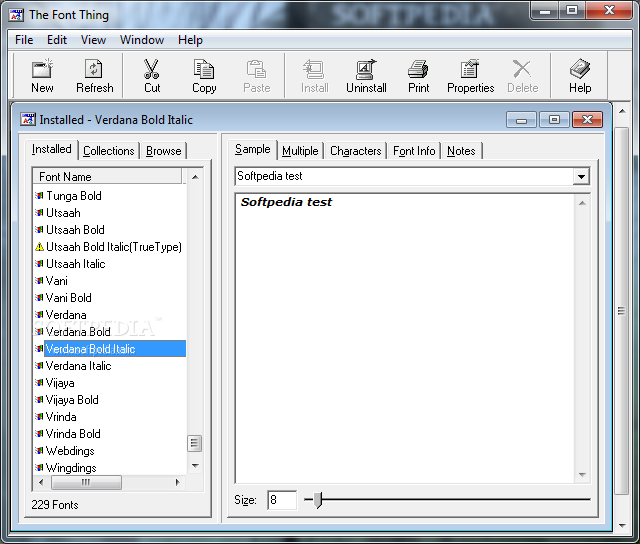Refresh the font list via toolbar
Image resolution: width=640 pixels, height=544 pixels.
click(94, 75)
